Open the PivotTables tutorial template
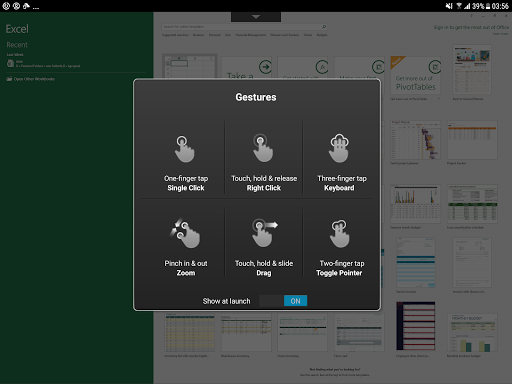Screen dimensions: 512x384 pyautogui.click(x=415, y=78)
